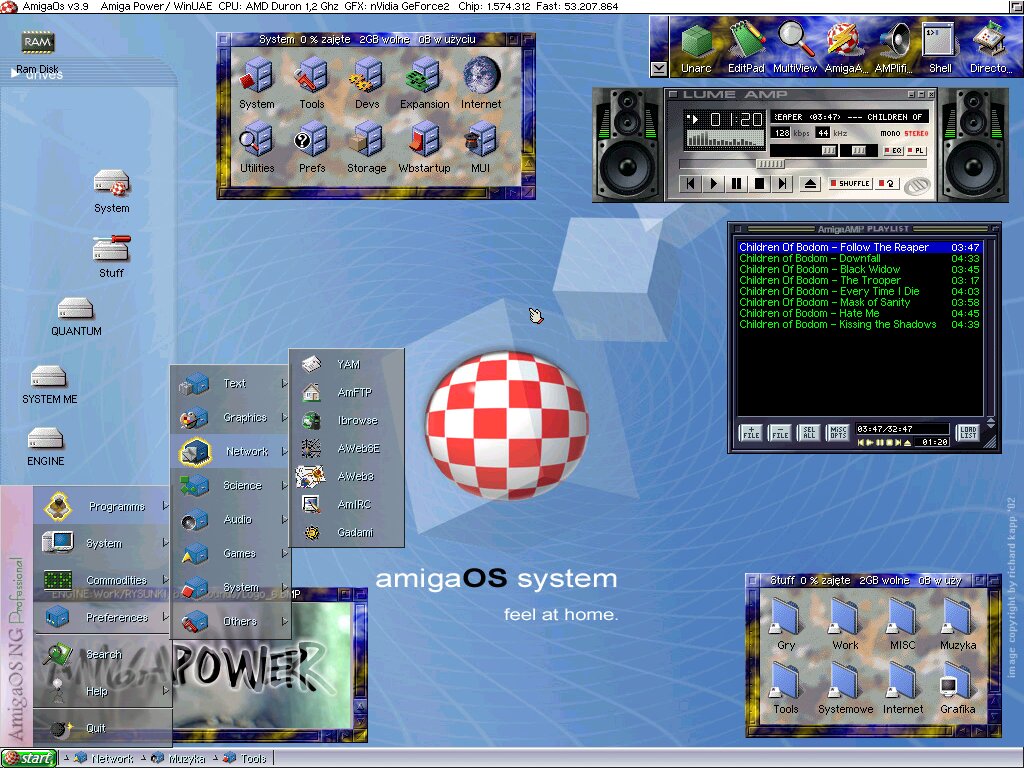
Task: Open the Internet globe icon in System window
Action: [x=481, y=82]
